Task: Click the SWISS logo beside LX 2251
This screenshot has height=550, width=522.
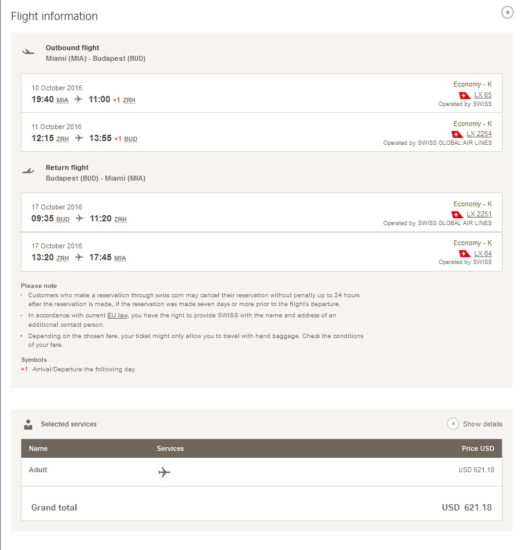Action: coord(457,215)
